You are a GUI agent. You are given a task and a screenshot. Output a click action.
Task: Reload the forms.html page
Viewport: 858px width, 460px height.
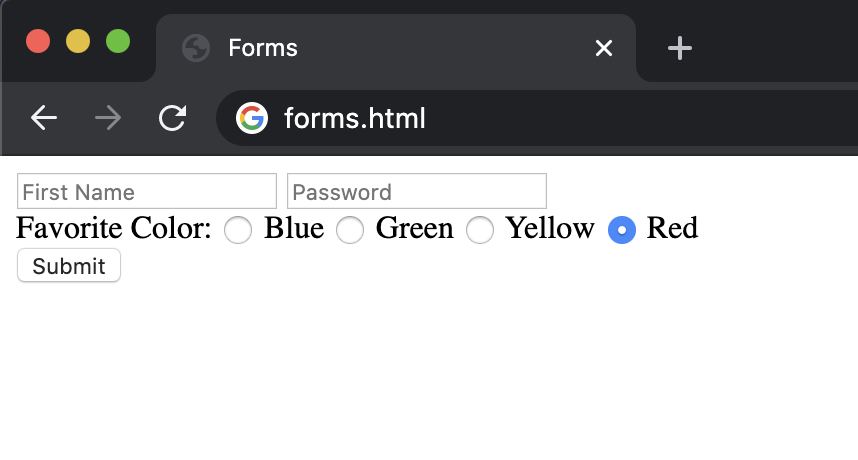pos(173,119)
